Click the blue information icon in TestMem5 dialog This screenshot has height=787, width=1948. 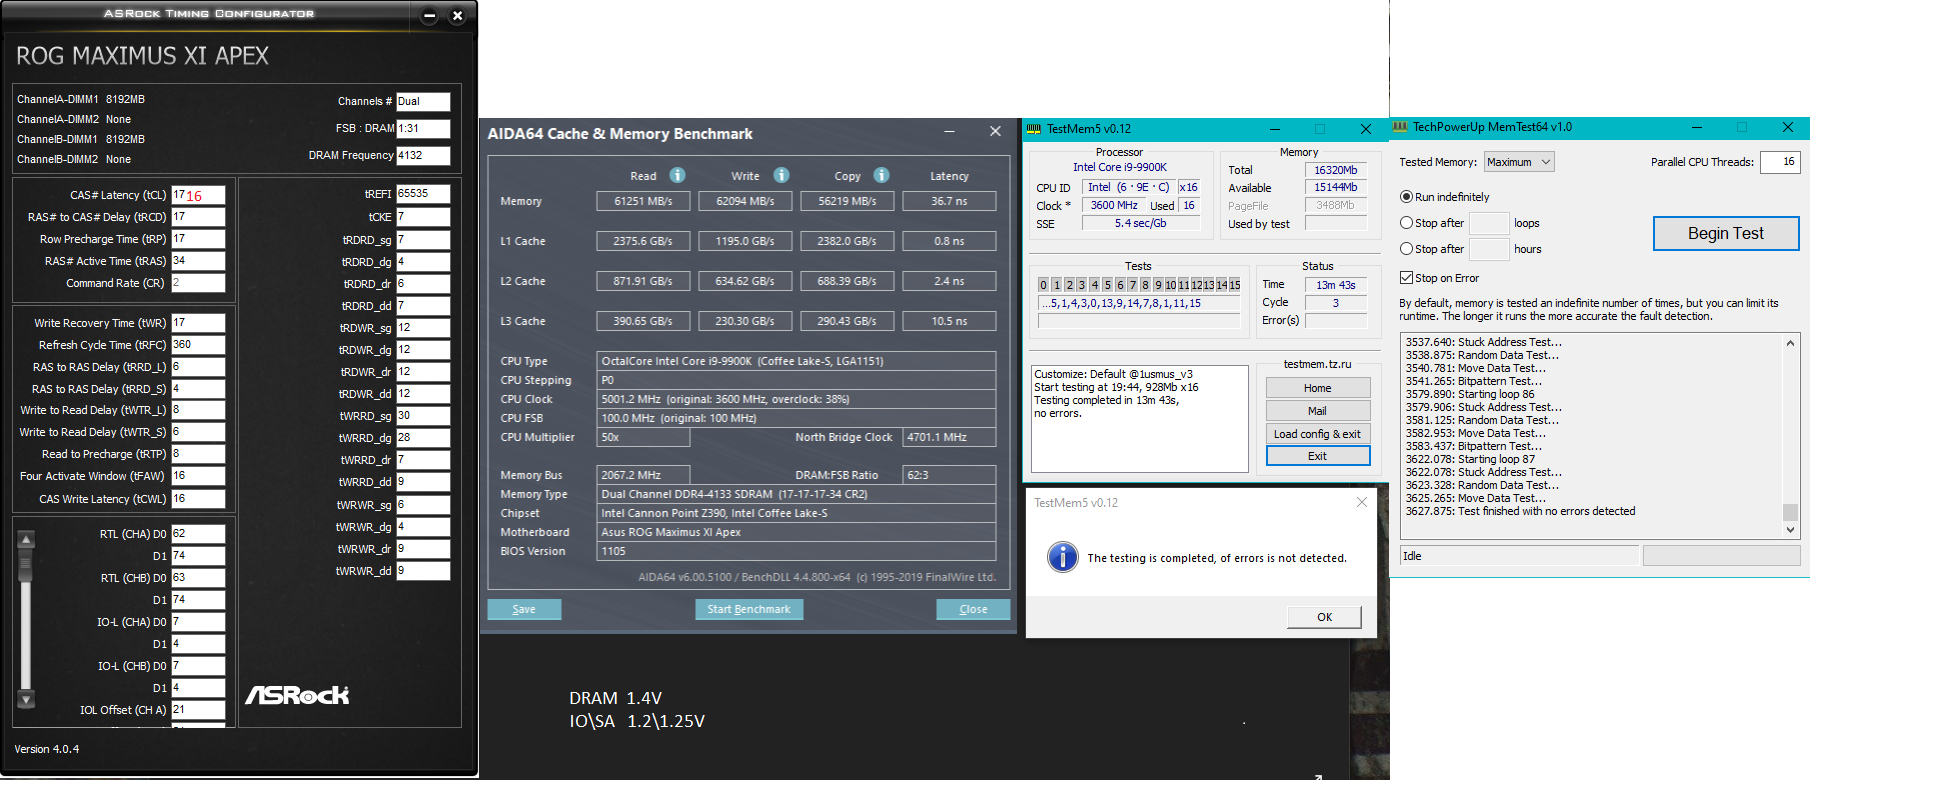click(1062, 557)
